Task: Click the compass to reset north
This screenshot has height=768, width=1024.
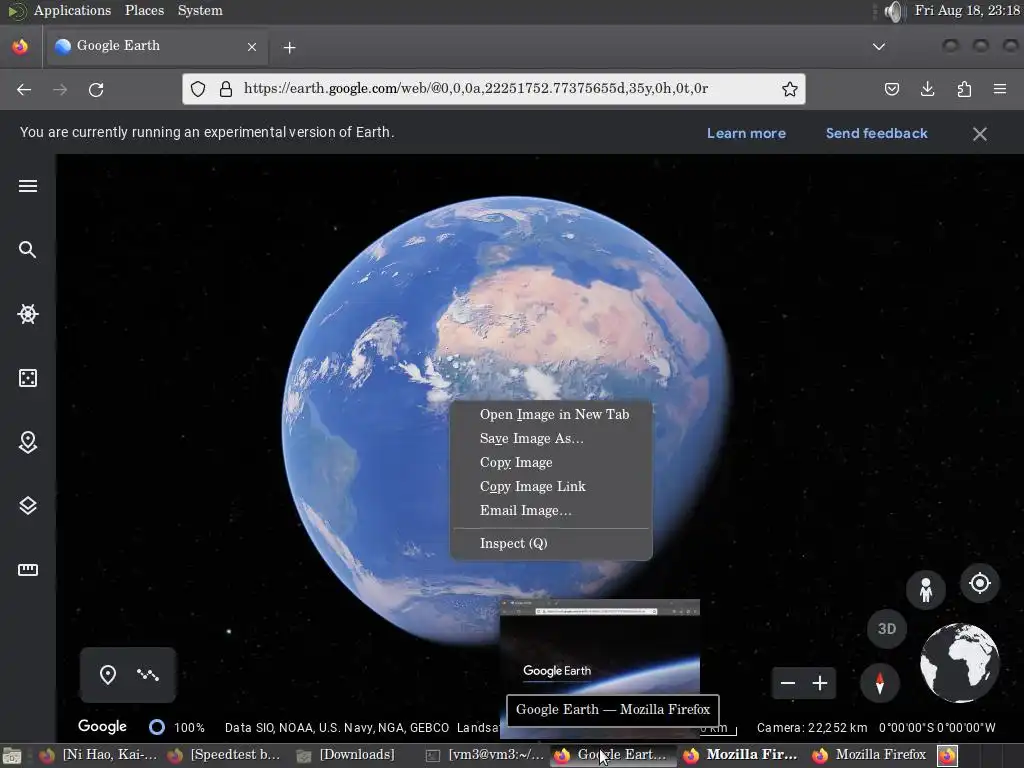Action: (x=880, y=683)
